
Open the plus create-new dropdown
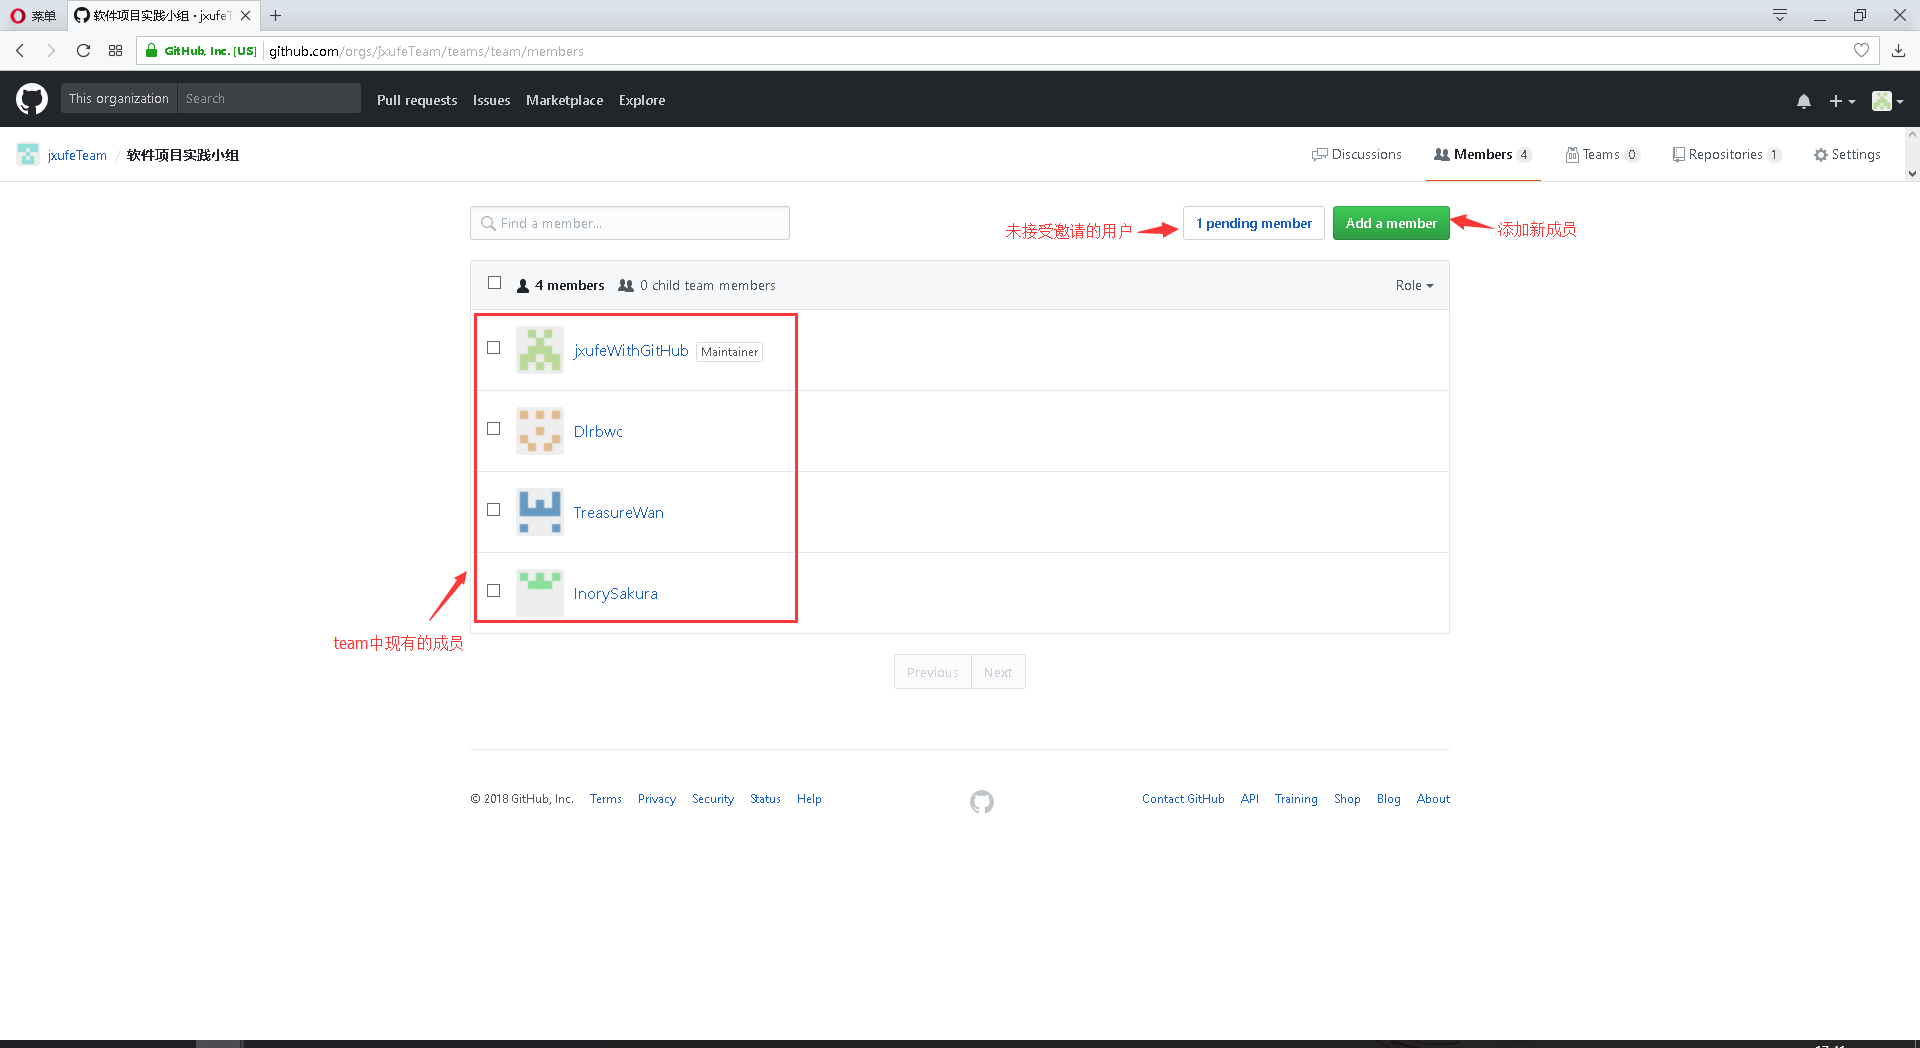click(1842, 101)
